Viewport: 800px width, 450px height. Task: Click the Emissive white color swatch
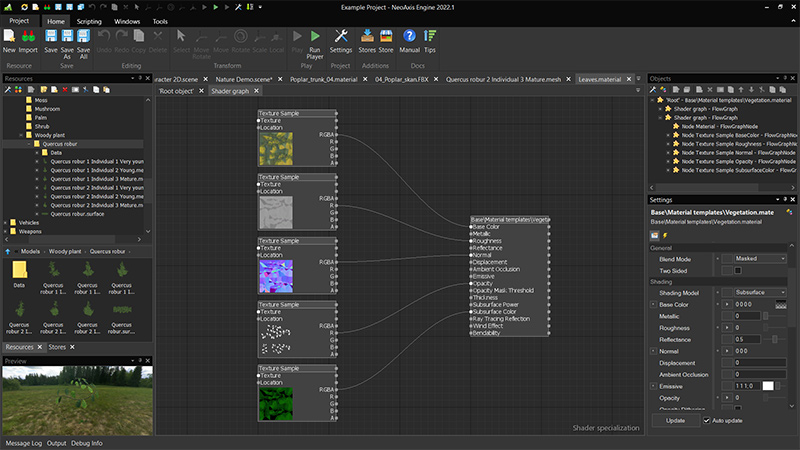(769, 386)
